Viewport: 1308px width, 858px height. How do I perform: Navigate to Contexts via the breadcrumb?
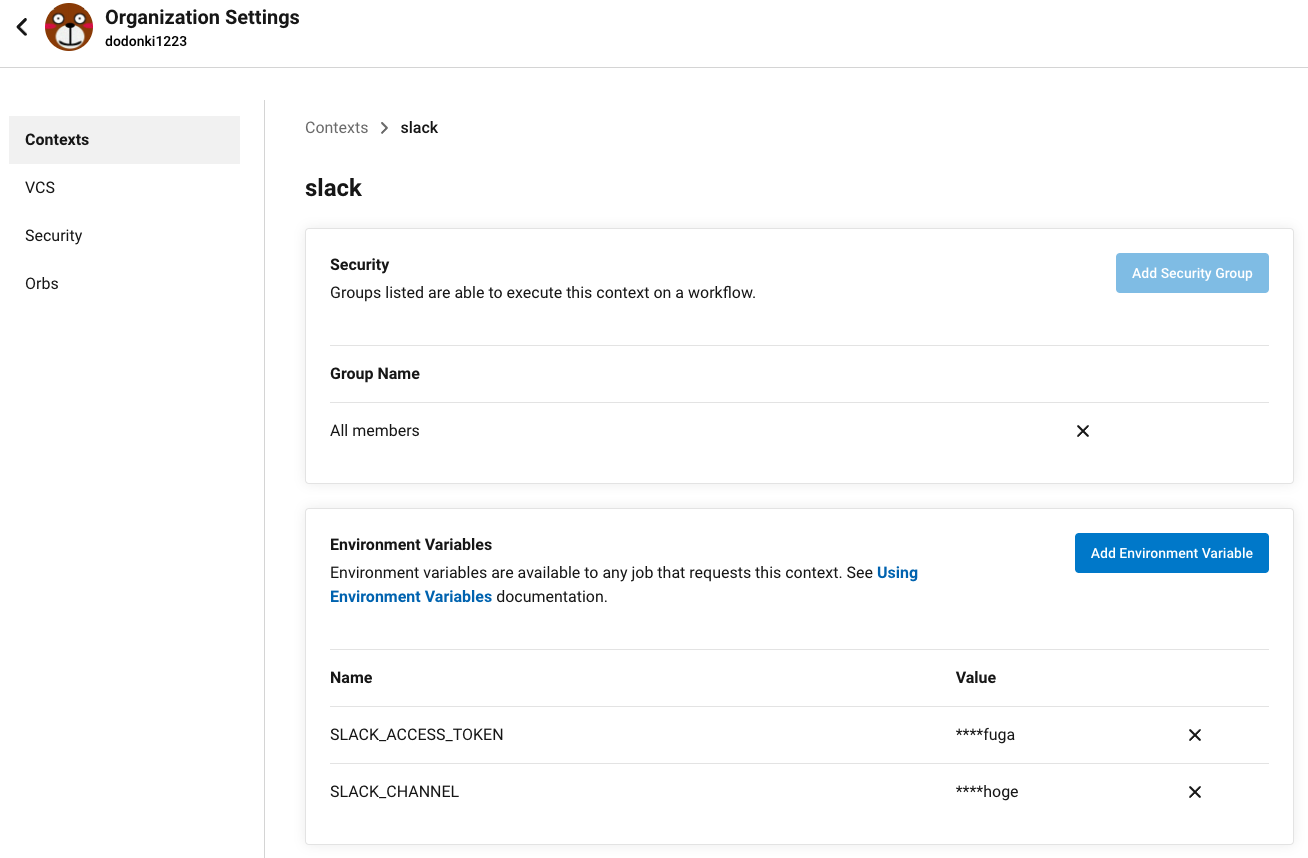336,128
